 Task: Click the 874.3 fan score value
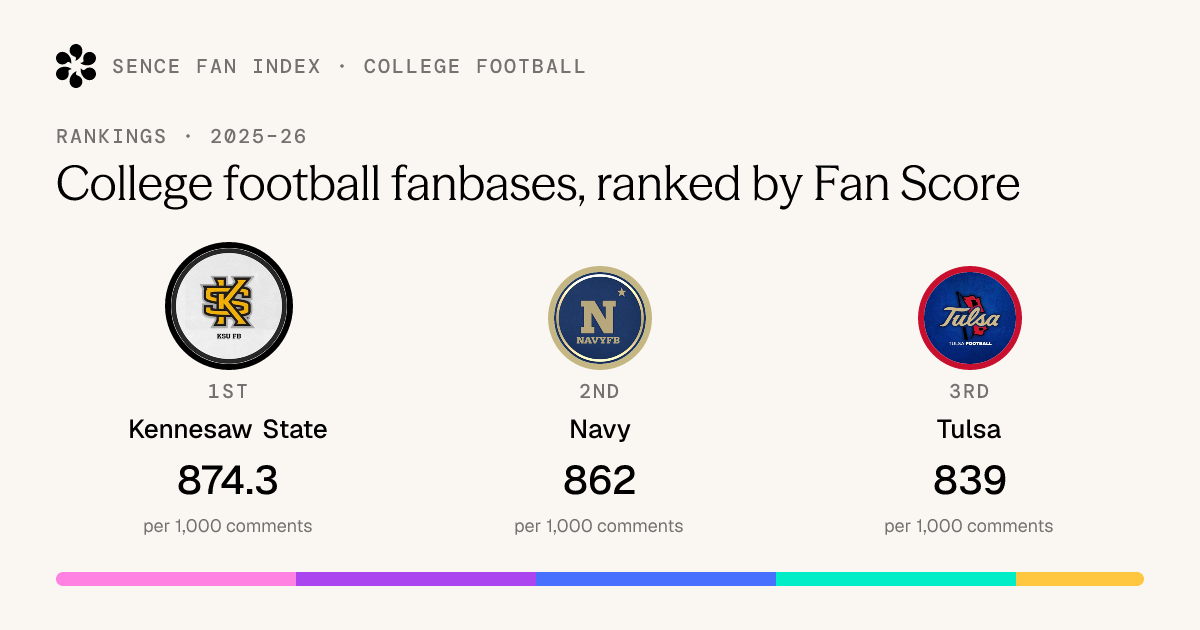(x=228, y=481)
